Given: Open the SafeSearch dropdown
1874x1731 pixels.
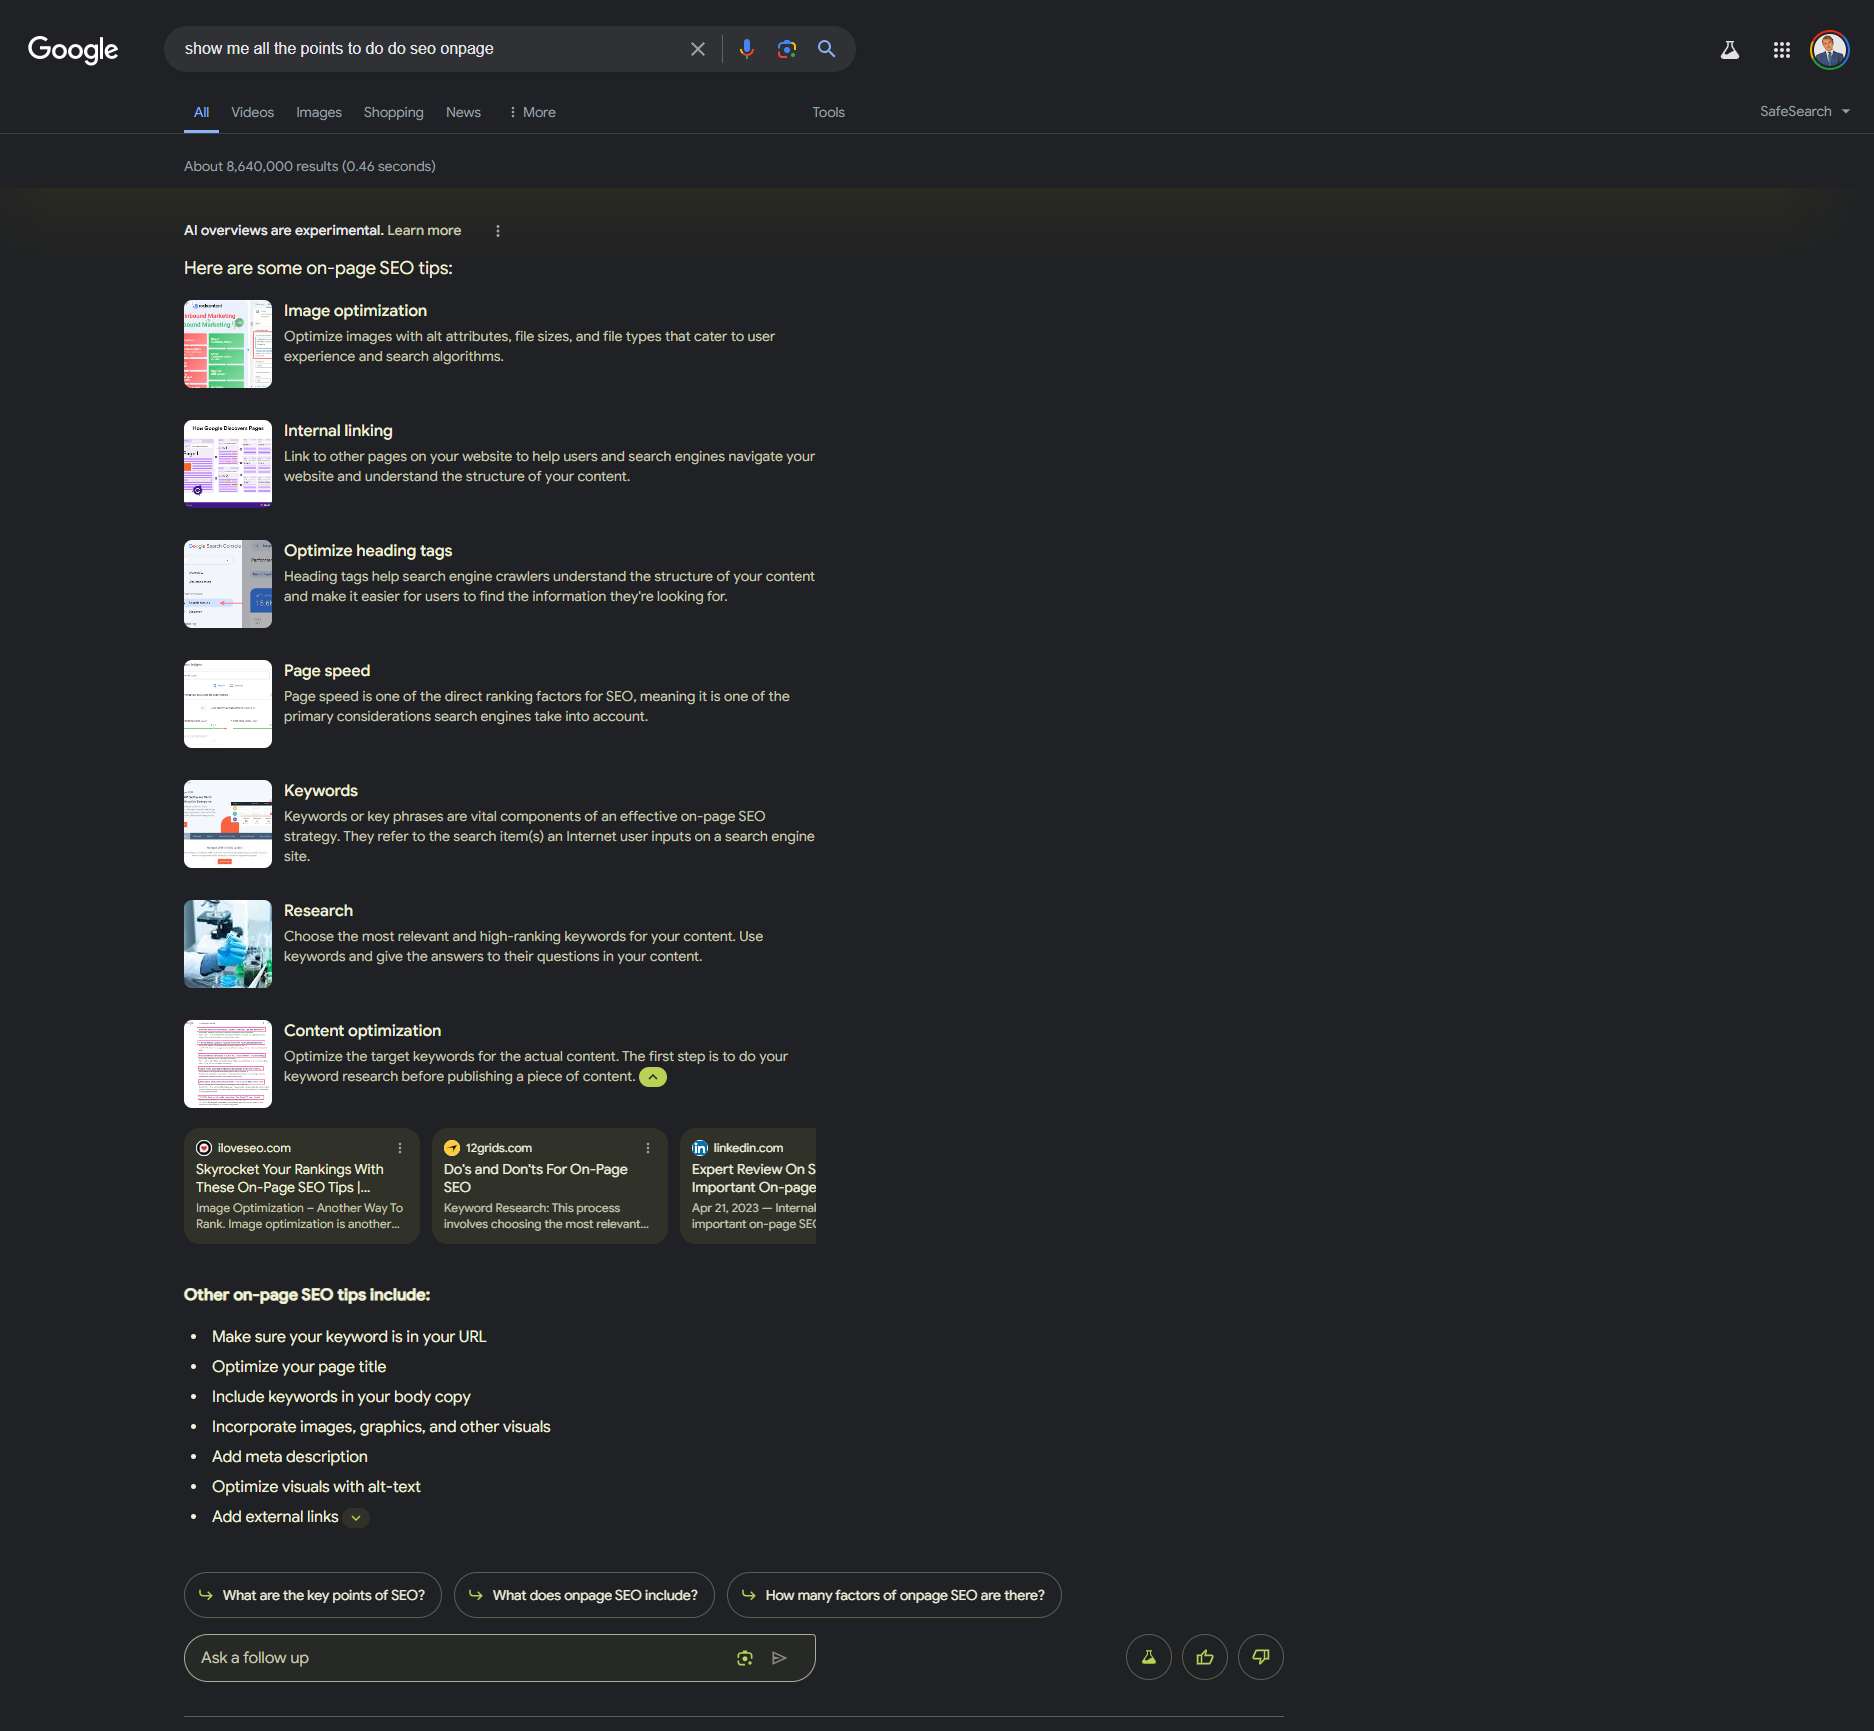Looking at the screenshot, I should click(x=1804, y=111).
